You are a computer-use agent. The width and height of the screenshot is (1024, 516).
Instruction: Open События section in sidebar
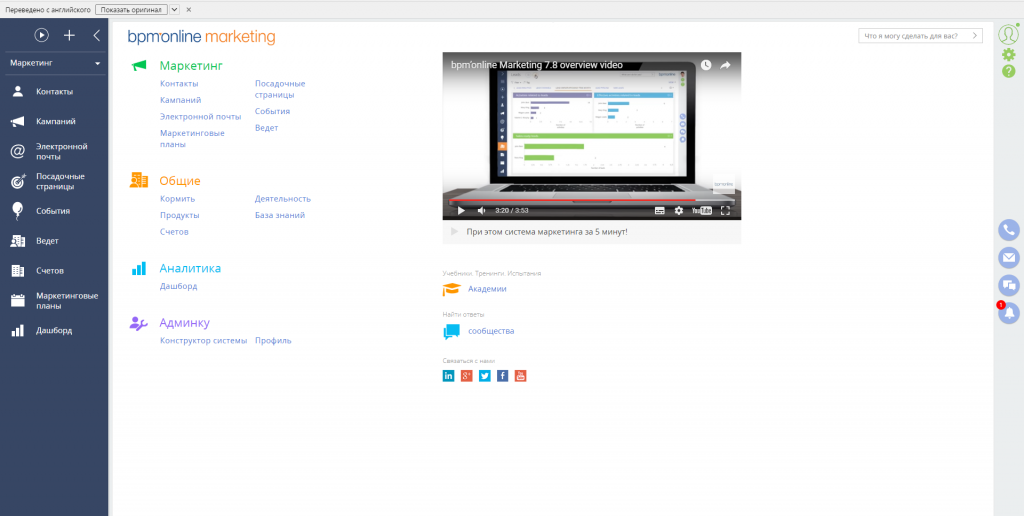(54, 211)
